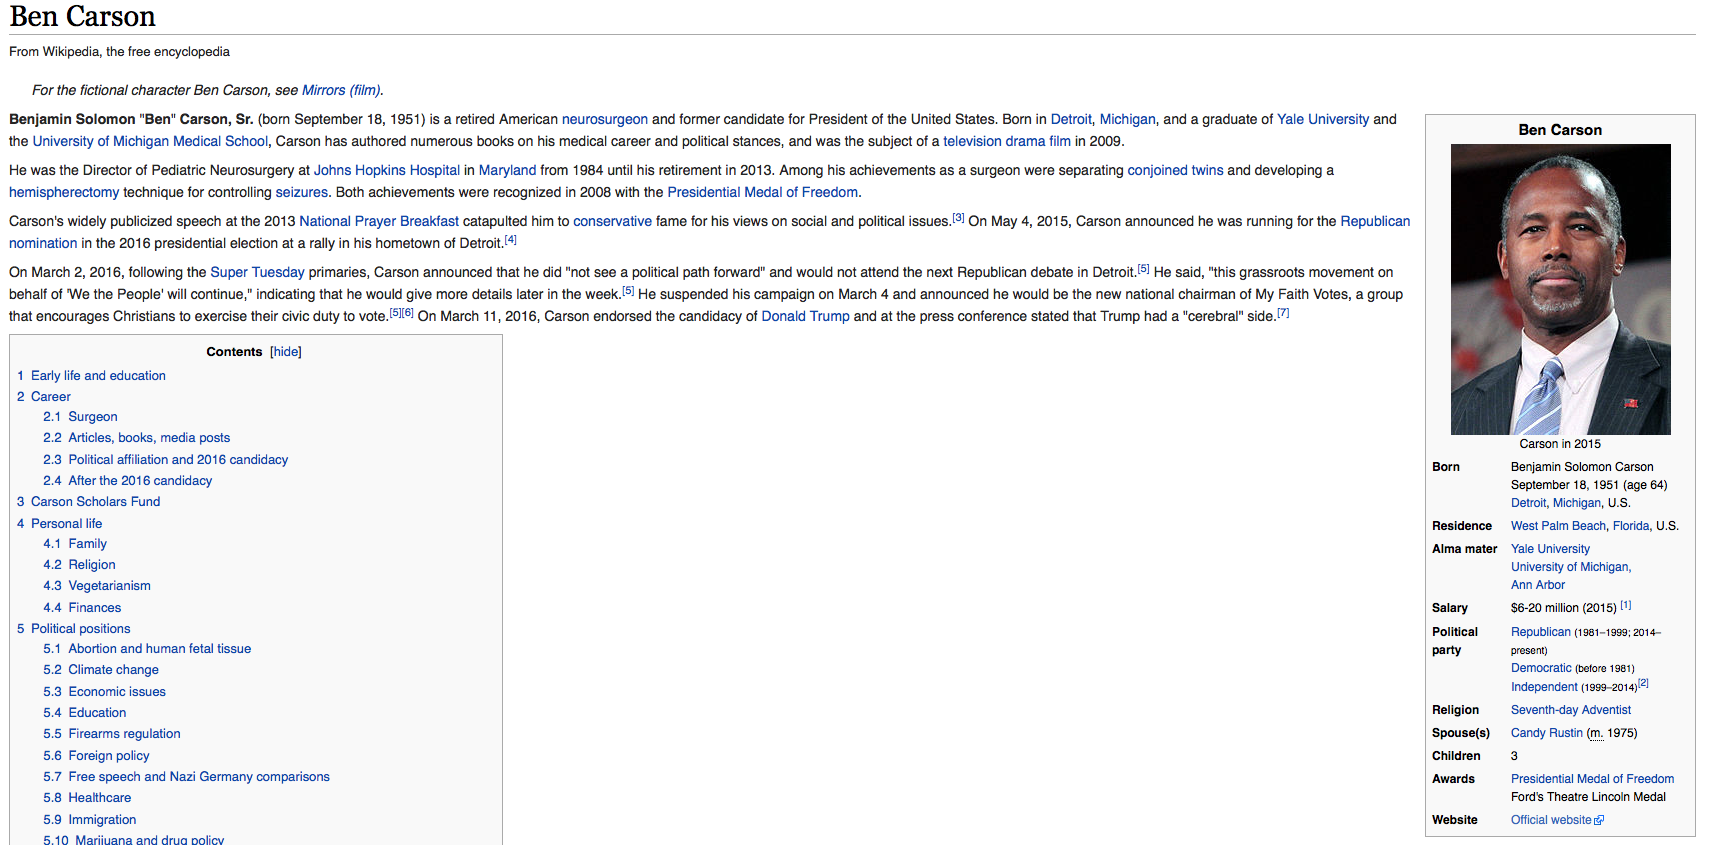Open Free speech and Nazi Germany comparisons
Viewport: 1709px width, 845px height.
(x=199, y=777)
